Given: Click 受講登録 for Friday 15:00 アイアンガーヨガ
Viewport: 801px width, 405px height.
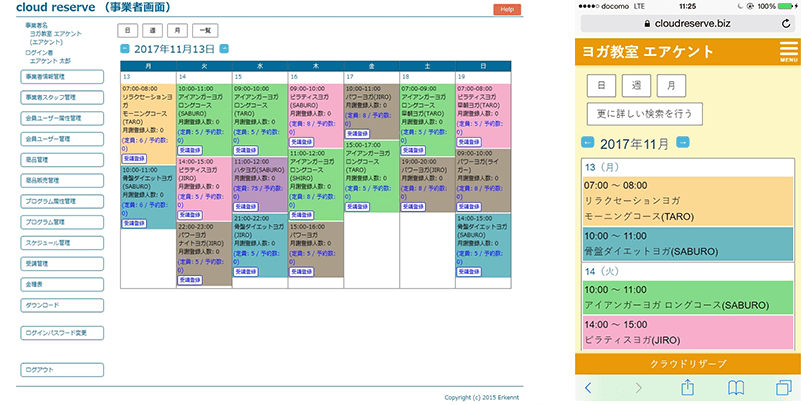Looking at the screenshot, I should [358, 206].
